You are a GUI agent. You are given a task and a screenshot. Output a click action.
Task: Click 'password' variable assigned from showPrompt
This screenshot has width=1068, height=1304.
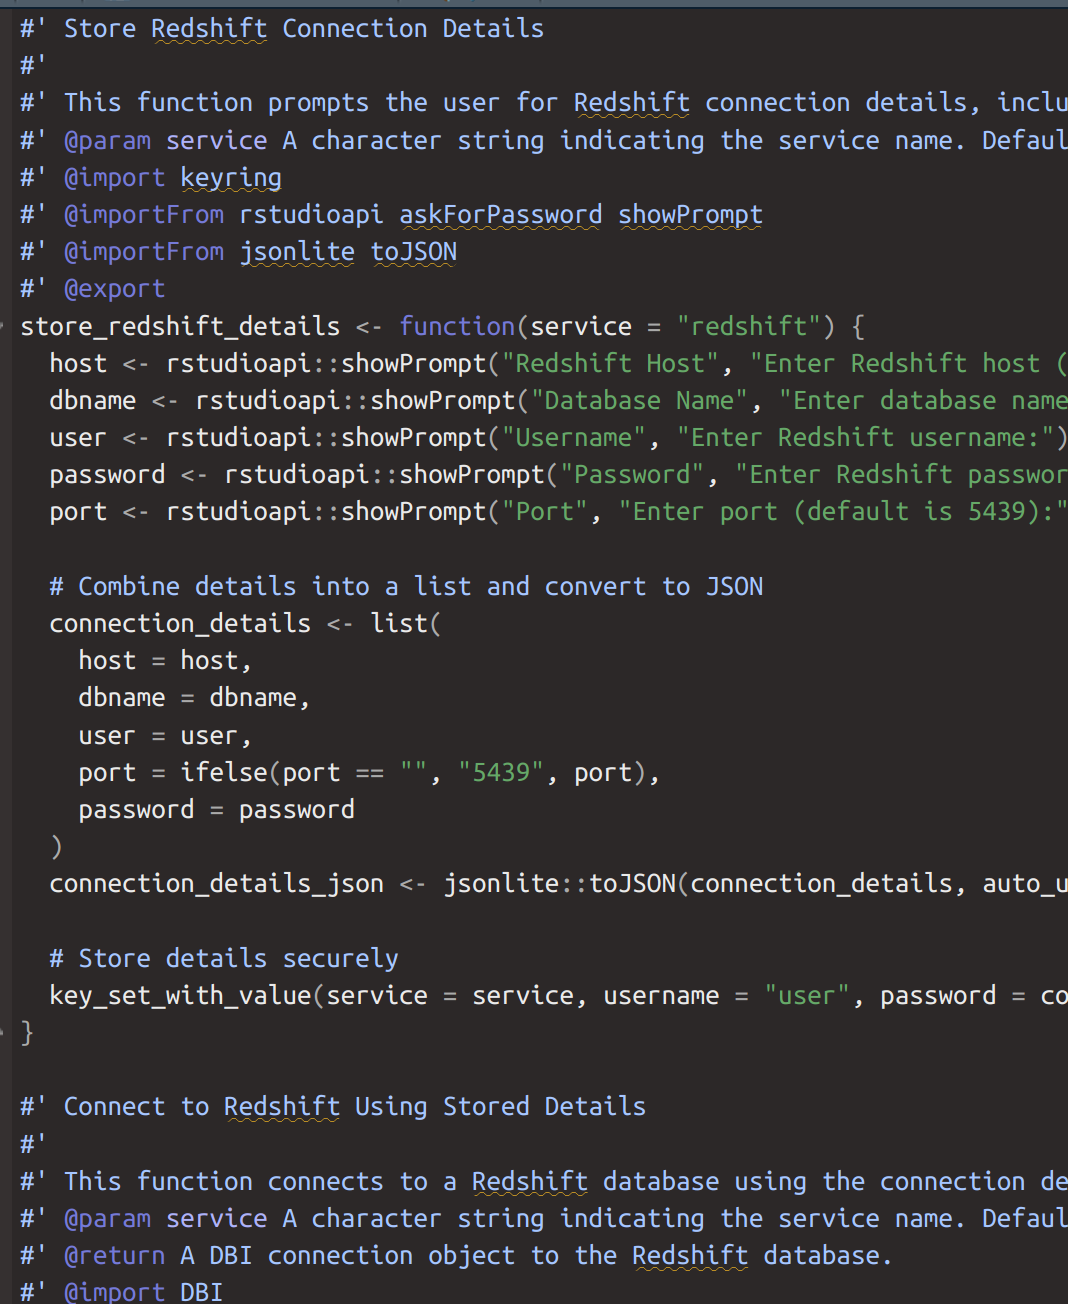point(107,475)
